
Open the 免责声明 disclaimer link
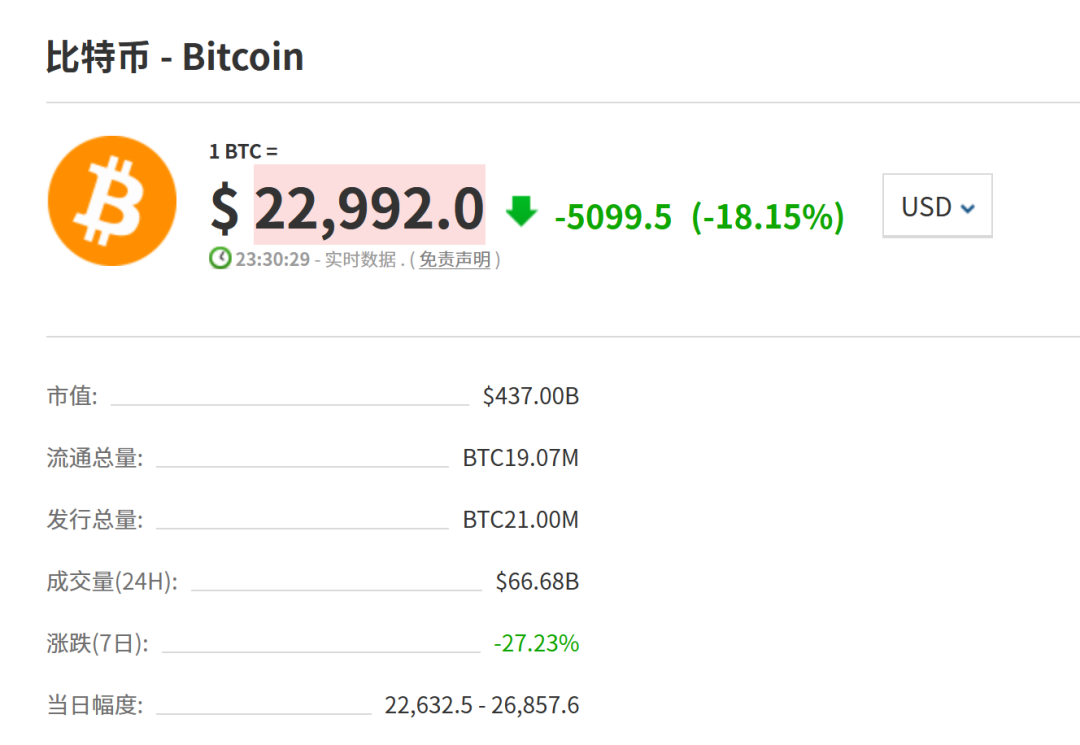click(455, 260)
